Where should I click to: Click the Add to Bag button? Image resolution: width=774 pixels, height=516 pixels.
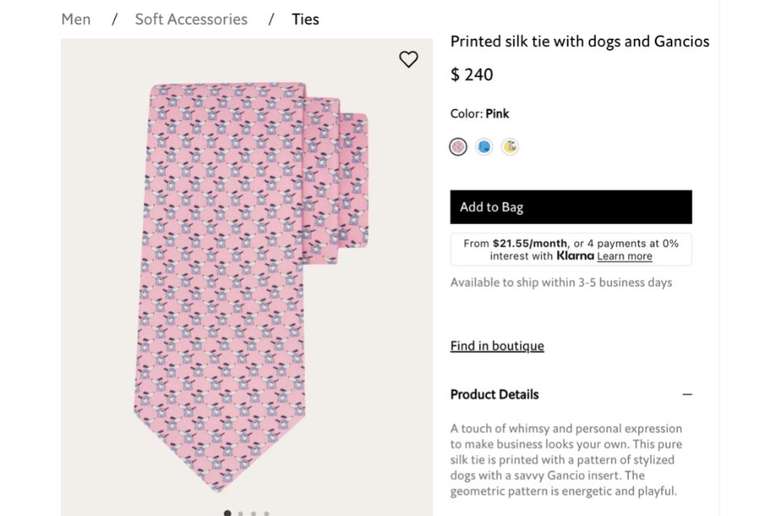point(570,207)
